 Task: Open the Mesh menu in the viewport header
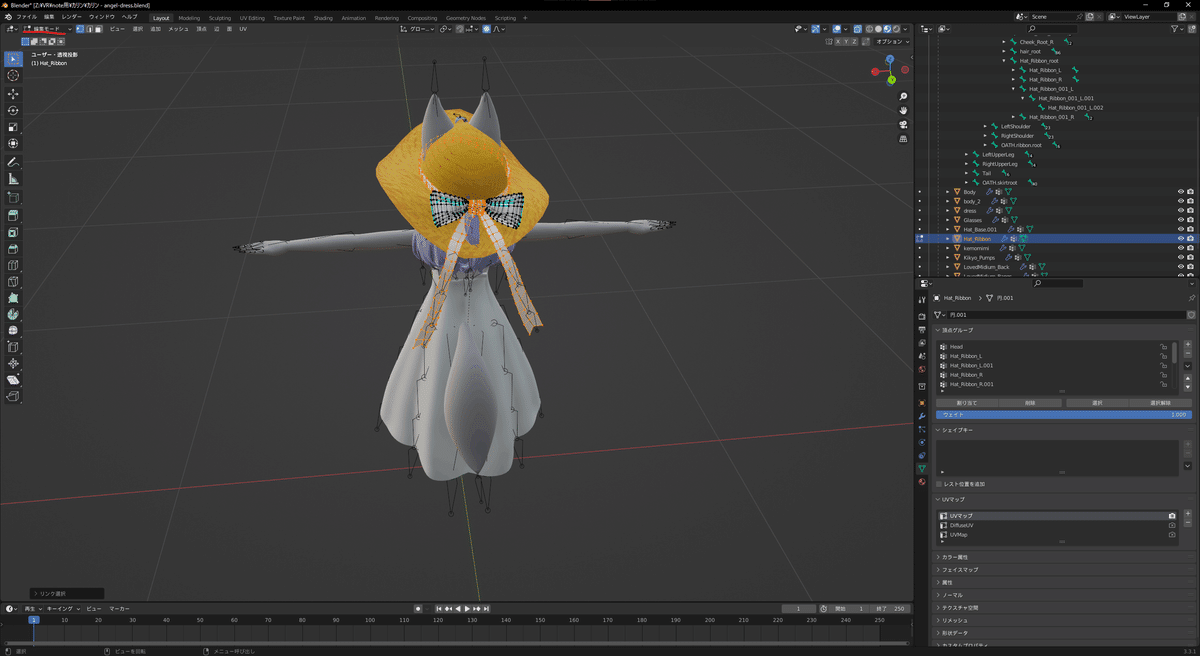(178, 29)
